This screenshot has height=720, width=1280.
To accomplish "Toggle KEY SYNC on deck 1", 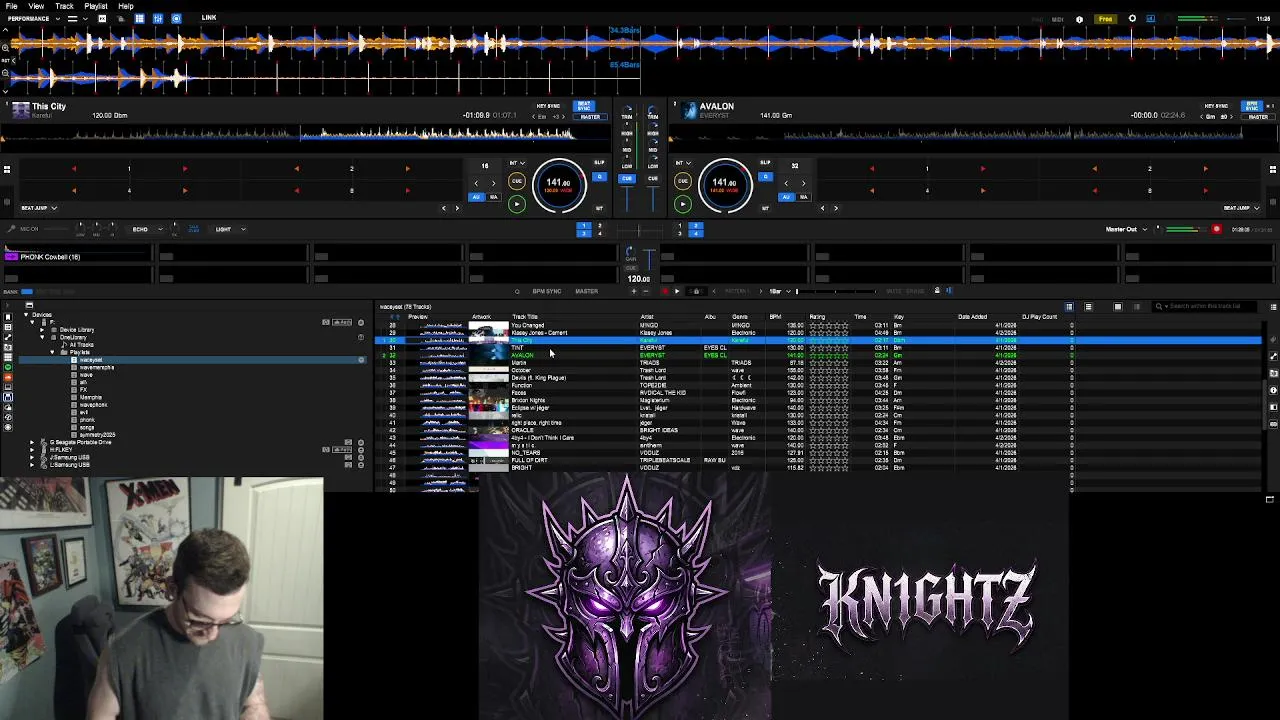I will pyautogui.click(x=548, y=106).
